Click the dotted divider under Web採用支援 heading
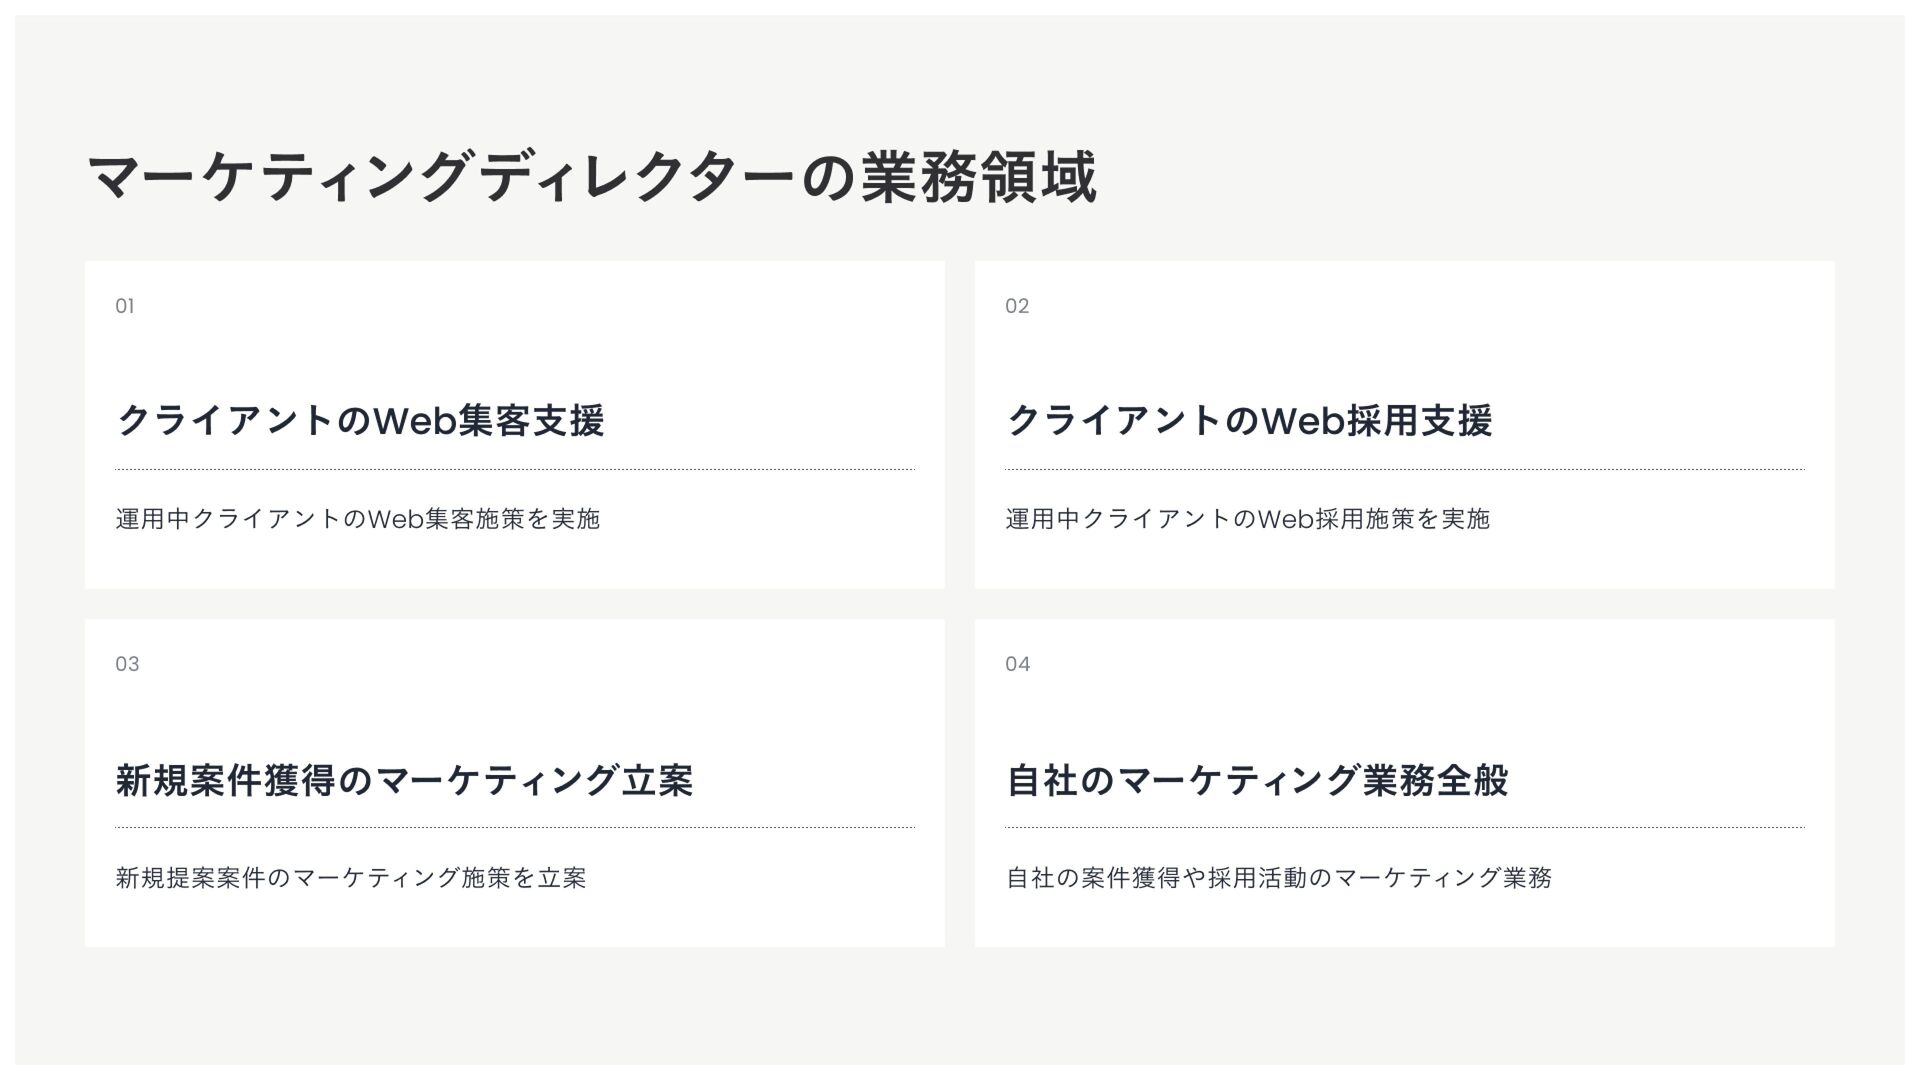The image size is (1920, 1080). click(x=1405, y=469)
